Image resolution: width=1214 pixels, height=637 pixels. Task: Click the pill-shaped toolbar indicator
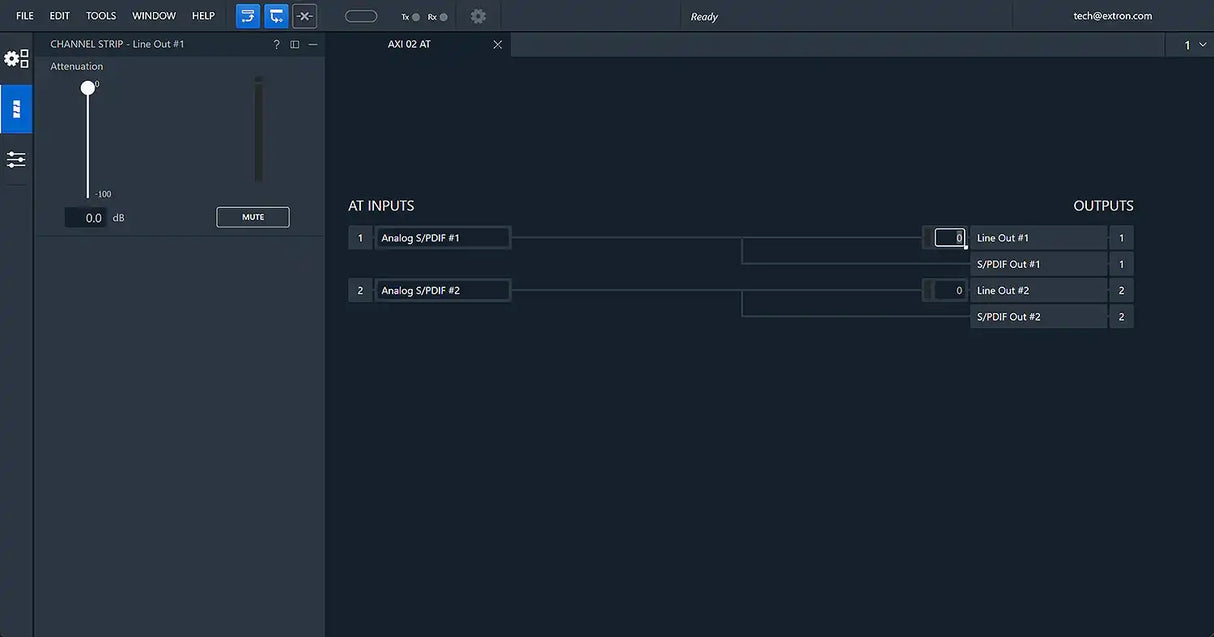click(361, 16)
